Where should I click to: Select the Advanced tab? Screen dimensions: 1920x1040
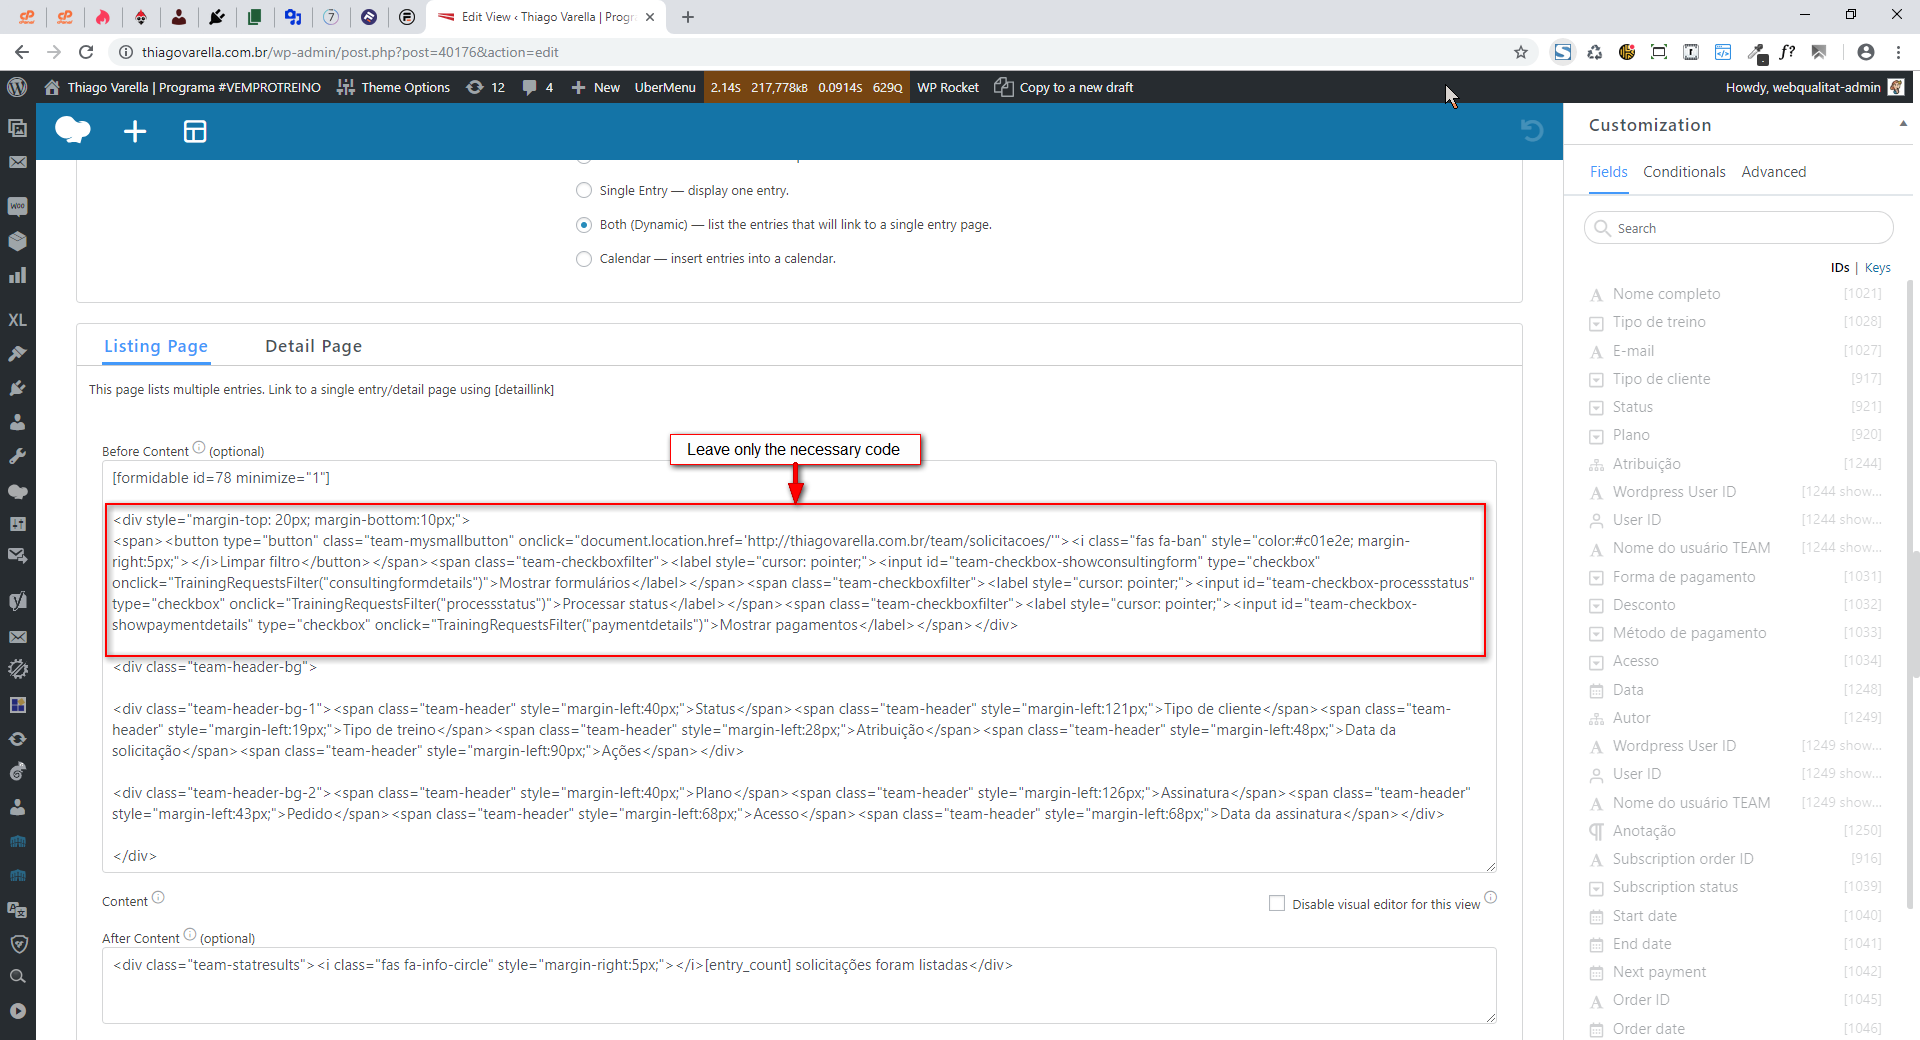pos(1773,172)
